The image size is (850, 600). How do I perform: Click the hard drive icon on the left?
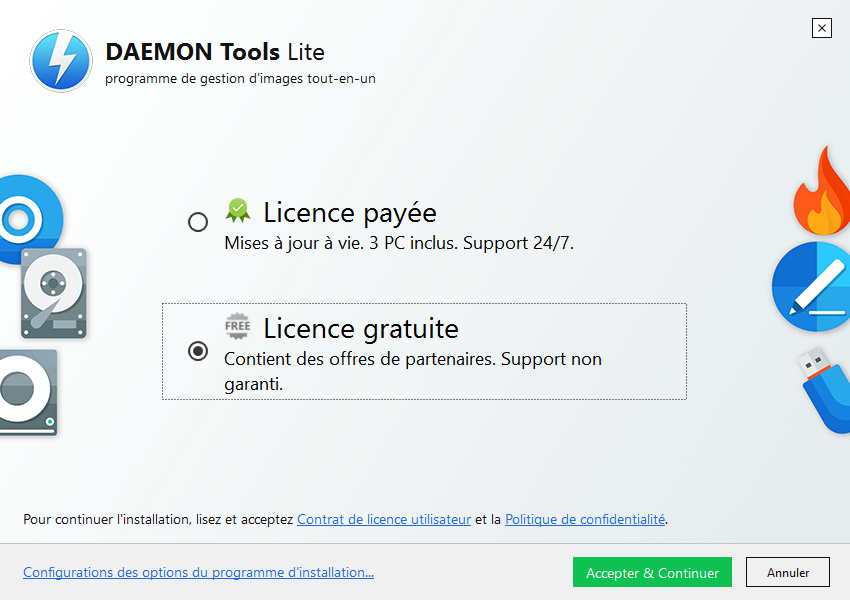tap(54, 293)
